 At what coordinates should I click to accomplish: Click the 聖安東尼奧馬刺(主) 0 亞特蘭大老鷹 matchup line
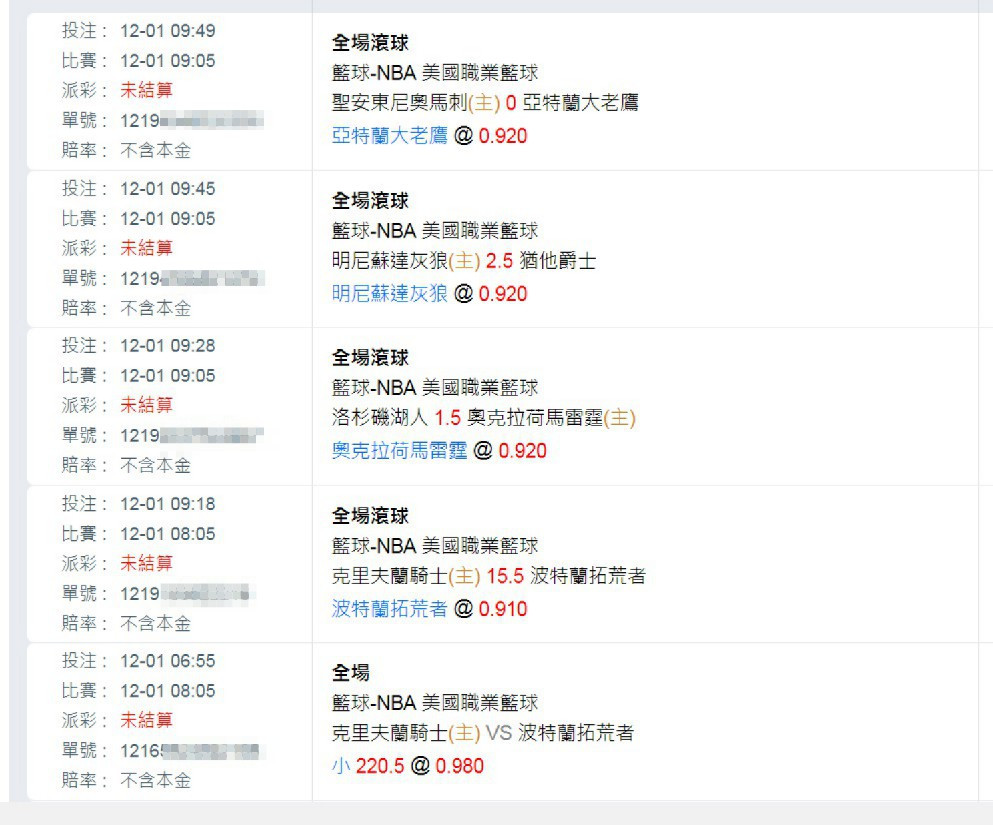pyautogui.click(x=485, y=103)
